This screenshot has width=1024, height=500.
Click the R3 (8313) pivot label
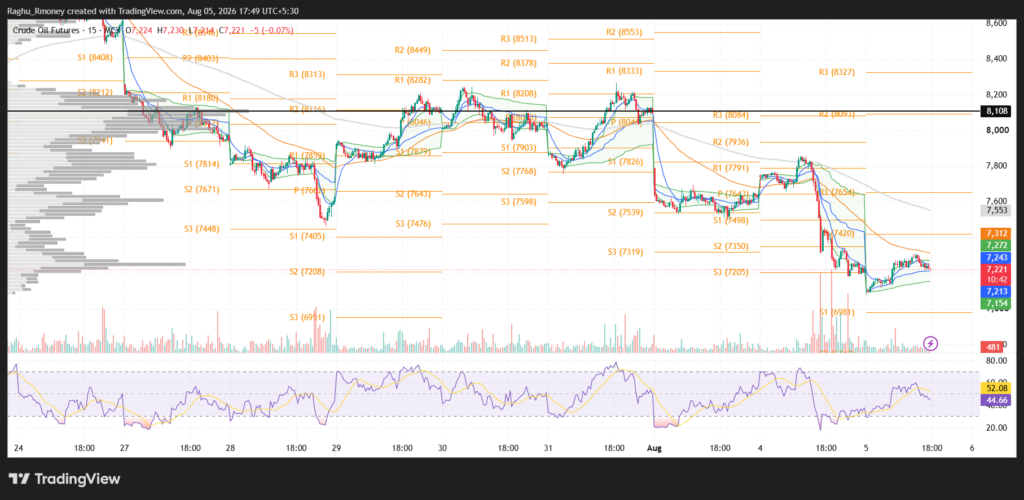click(x=308, y=74)
